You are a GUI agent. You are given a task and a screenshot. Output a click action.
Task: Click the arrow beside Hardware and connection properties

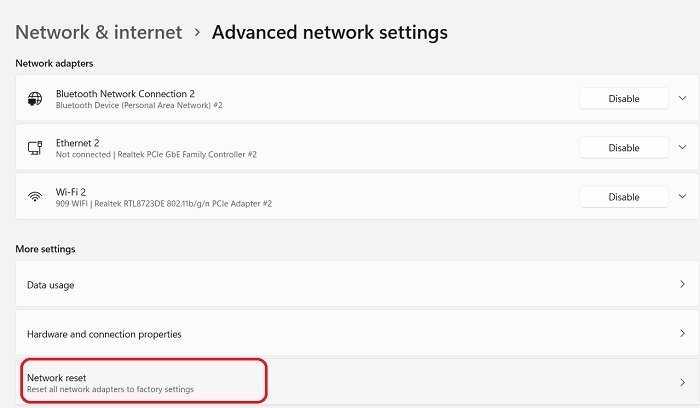tap(683, 334)
